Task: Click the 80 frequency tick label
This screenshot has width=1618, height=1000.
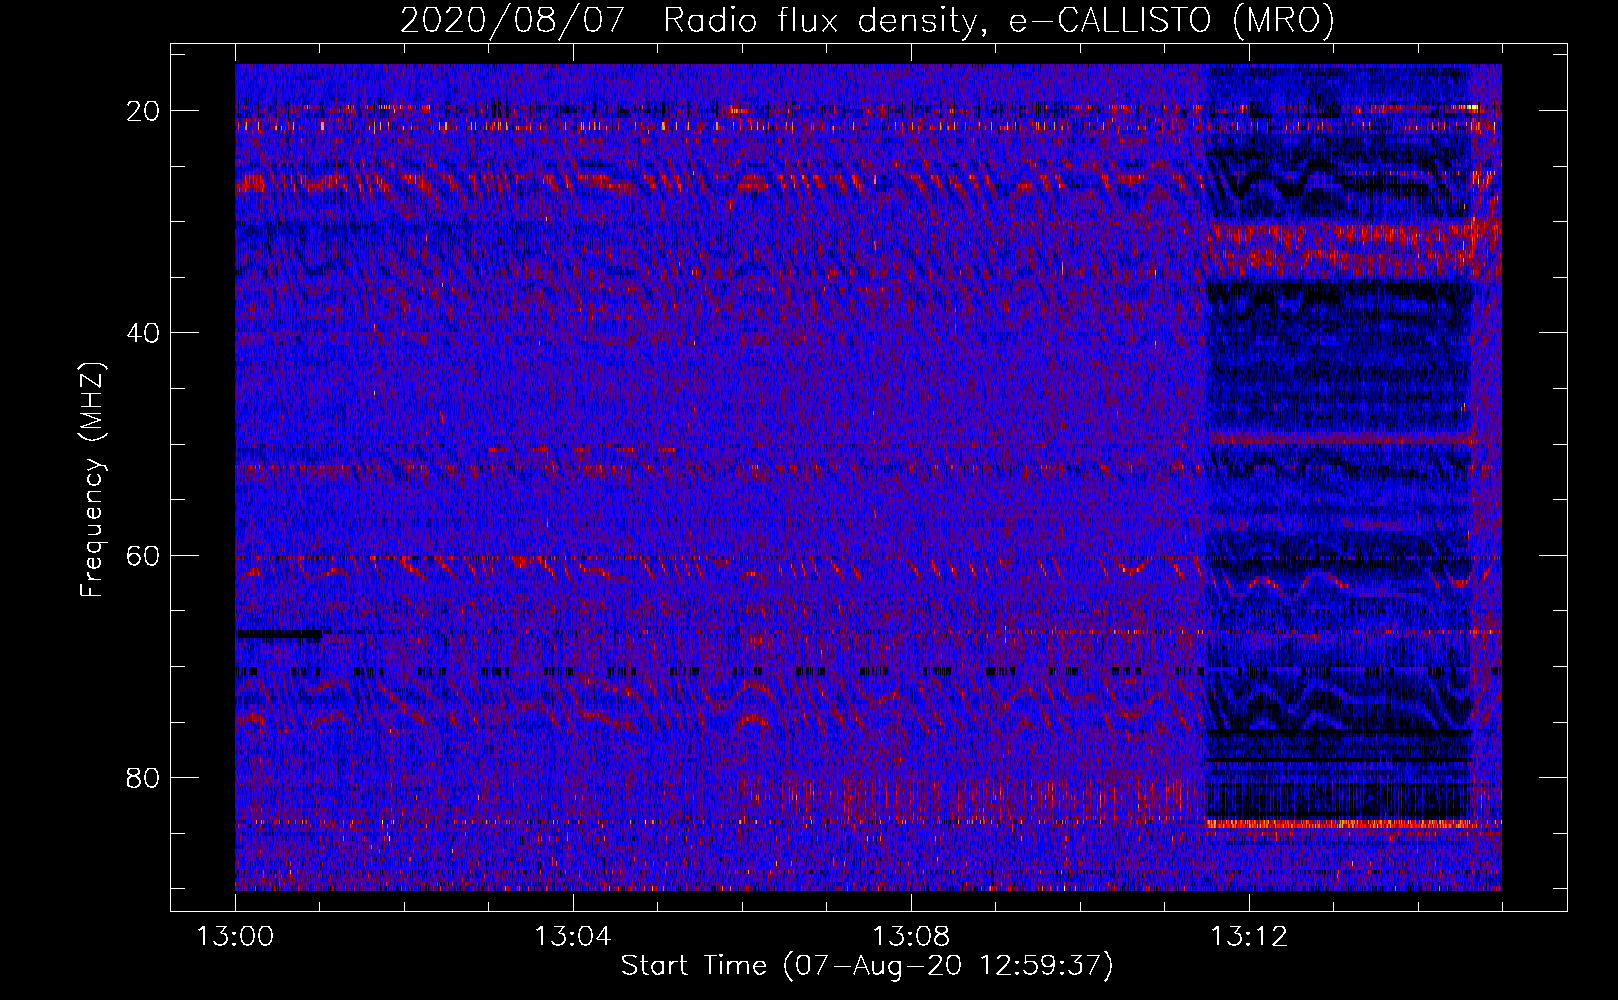Action: pyautogui.click(x=143, y=777)
